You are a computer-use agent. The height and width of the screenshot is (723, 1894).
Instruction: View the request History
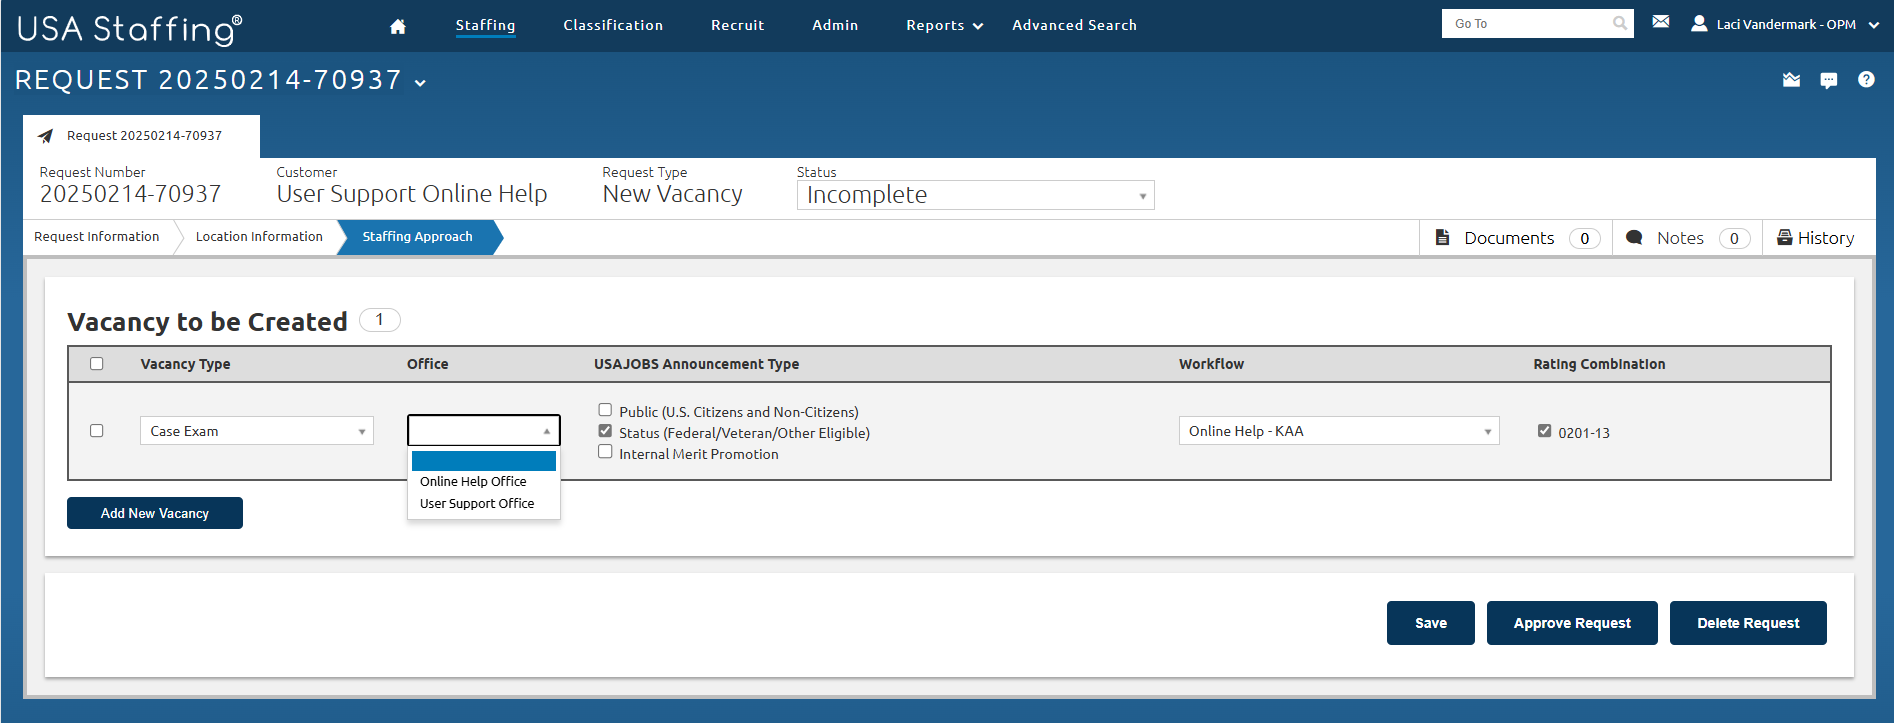click(1815, 238)
